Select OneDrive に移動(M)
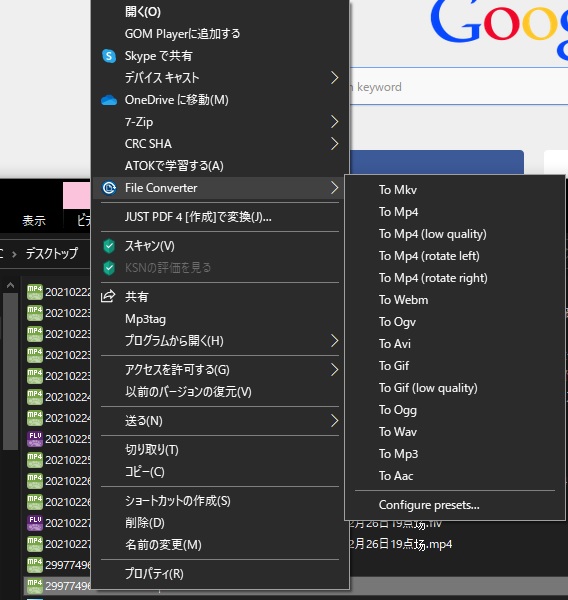This screenshot has height=600, width=568. pos(220,100)
